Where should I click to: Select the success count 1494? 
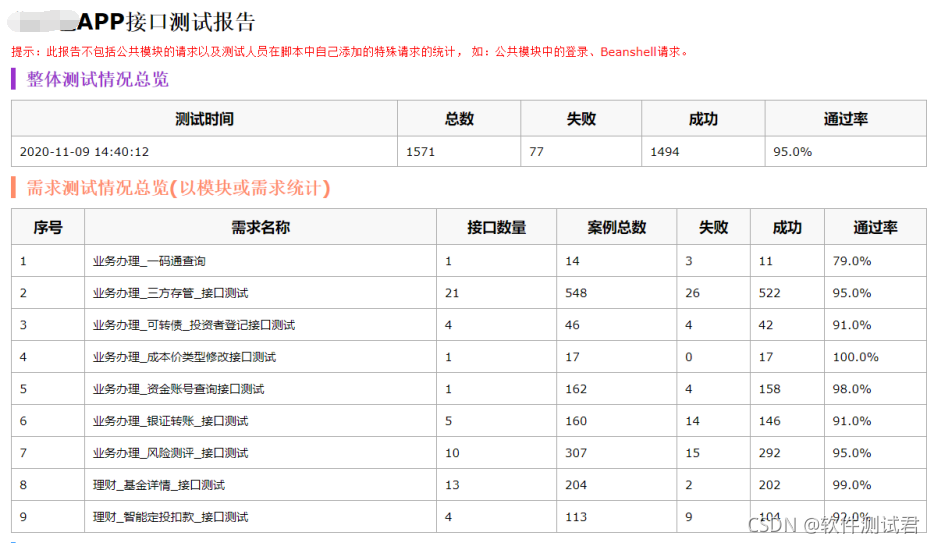pyautogui.click(x=665, y=152)
